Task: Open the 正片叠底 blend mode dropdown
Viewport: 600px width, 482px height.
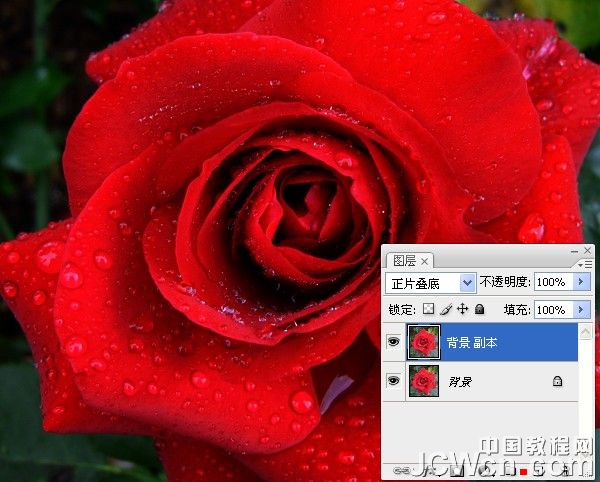Action: coord(467,283)
